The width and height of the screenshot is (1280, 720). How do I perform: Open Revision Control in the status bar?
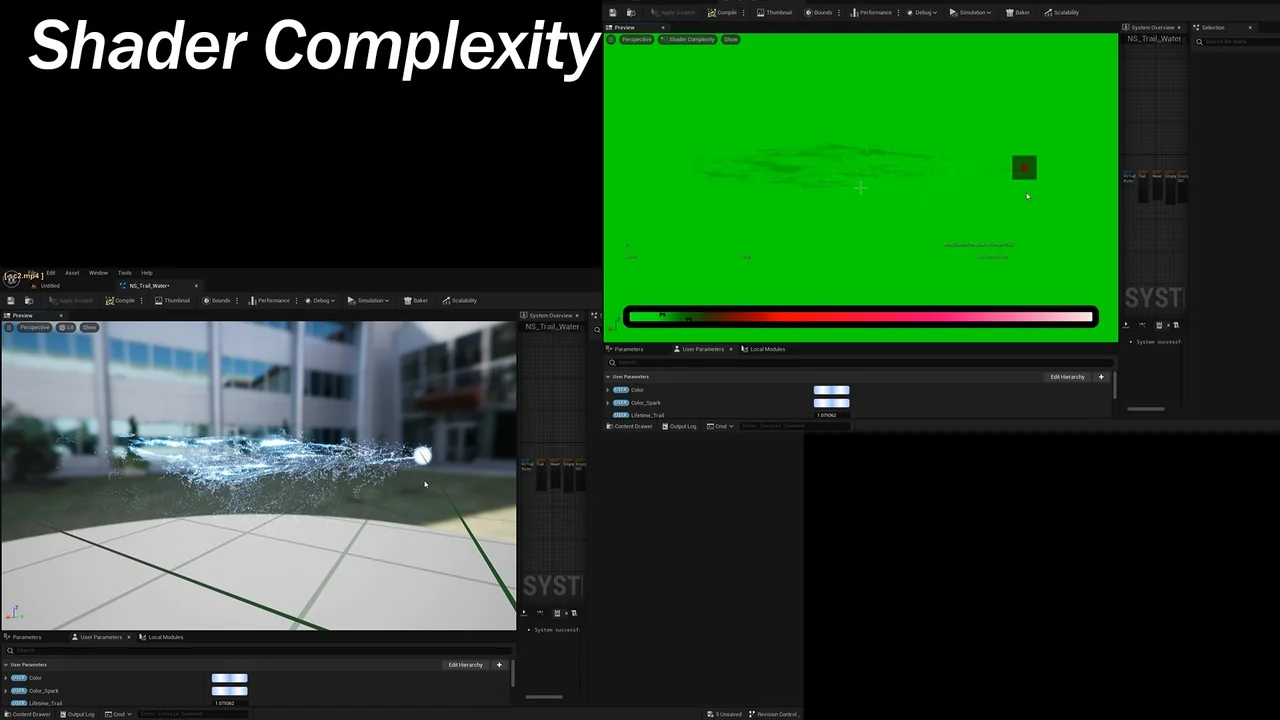click(773, 714)
